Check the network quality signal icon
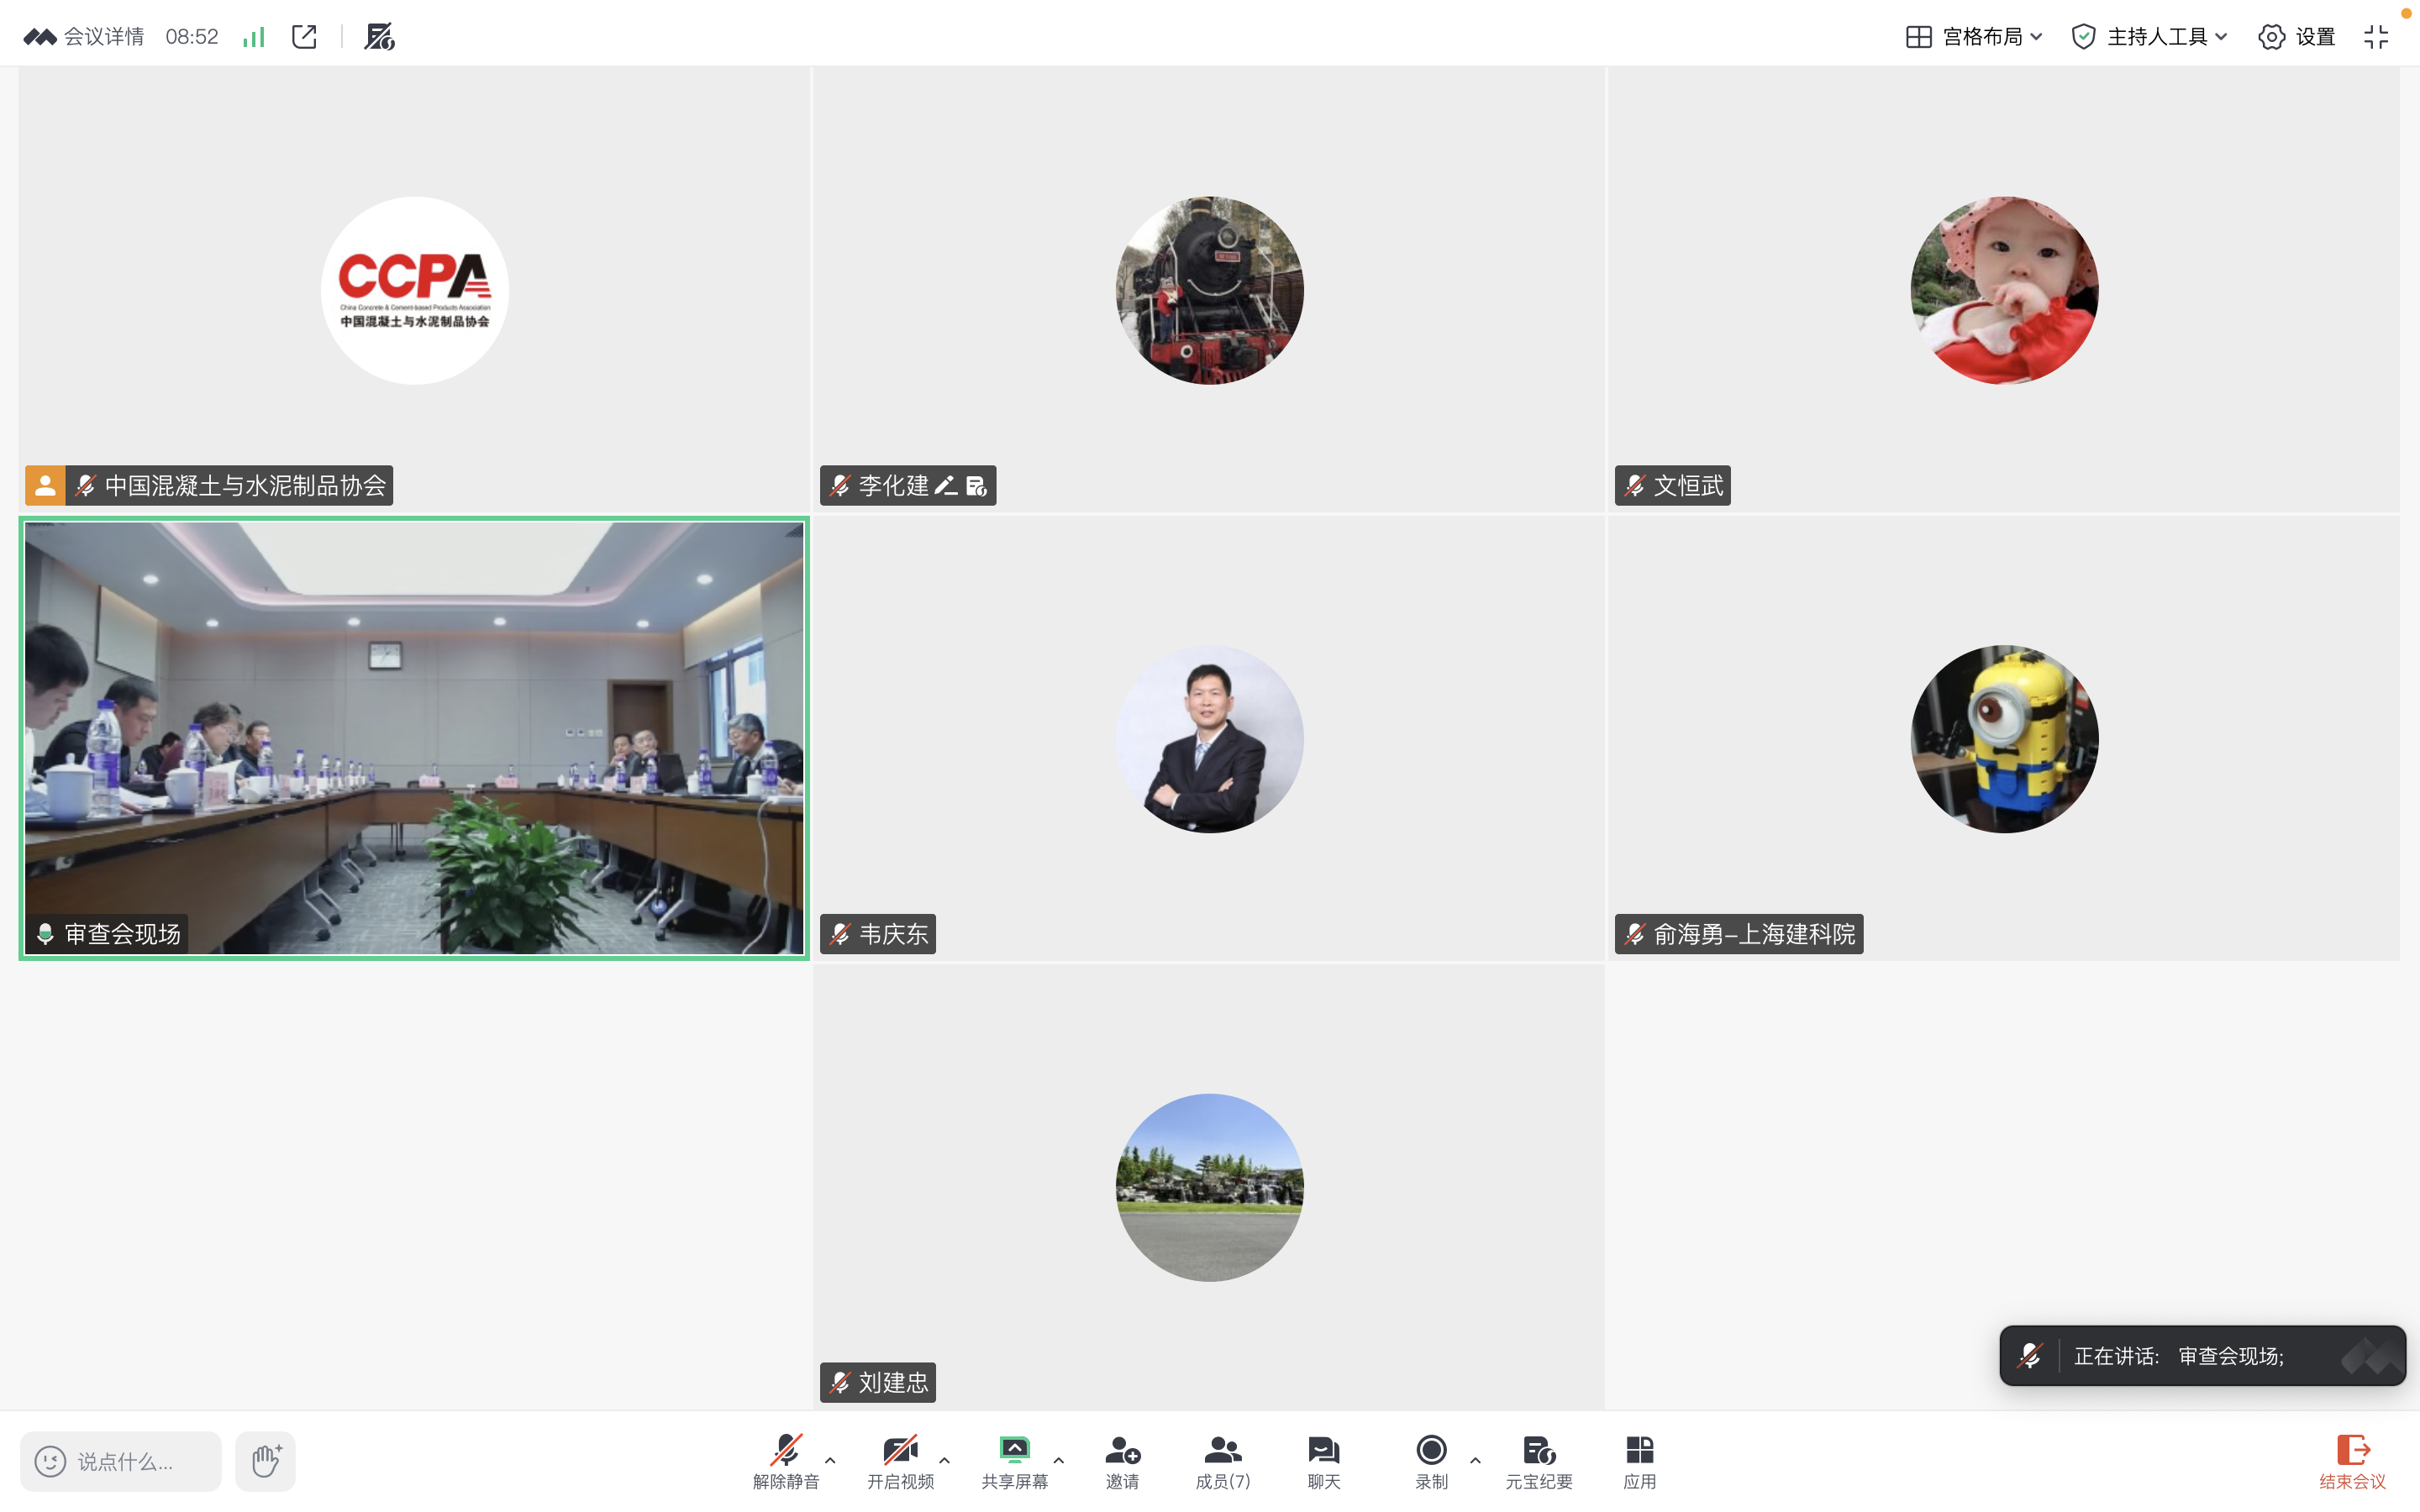 click(252, 36)
